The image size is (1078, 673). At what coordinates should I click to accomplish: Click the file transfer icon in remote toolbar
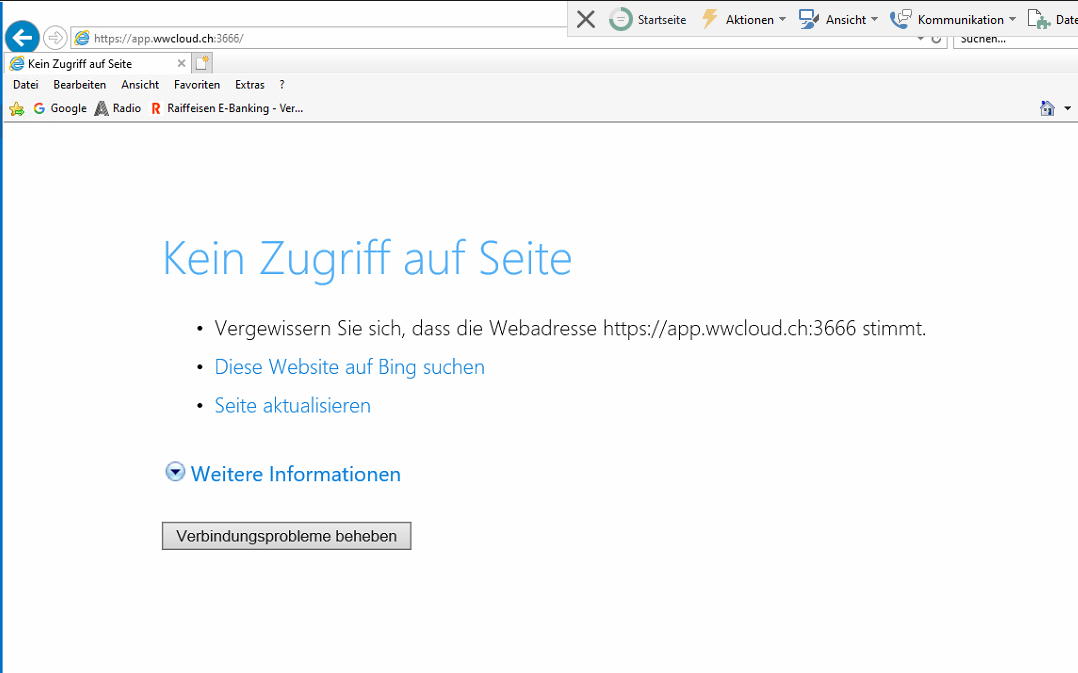pos(1038,19)
